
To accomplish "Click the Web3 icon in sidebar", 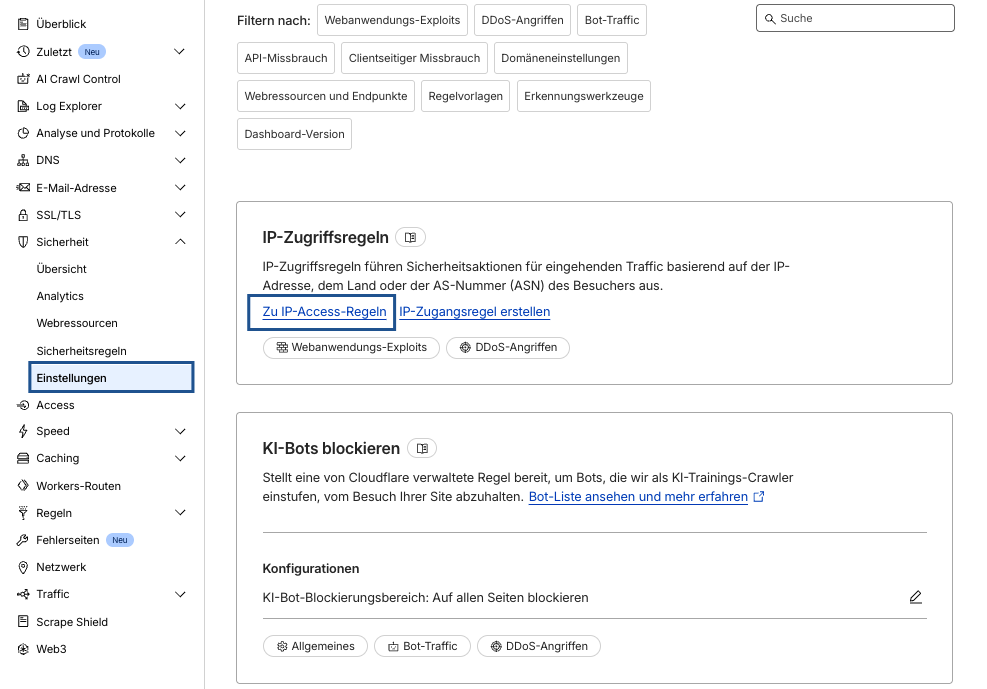I will click(23, 649).
